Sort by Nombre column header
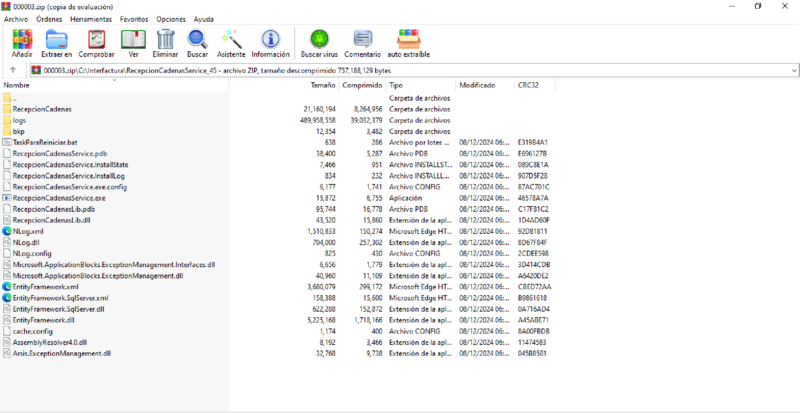The image size is (800, 413). [114, 85]
